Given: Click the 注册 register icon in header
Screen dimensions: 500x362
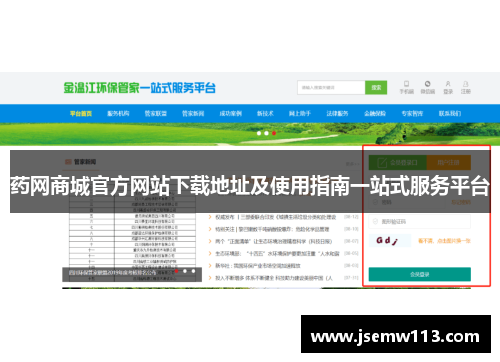Looking at the screenshot, I should (x=466, y=87).
